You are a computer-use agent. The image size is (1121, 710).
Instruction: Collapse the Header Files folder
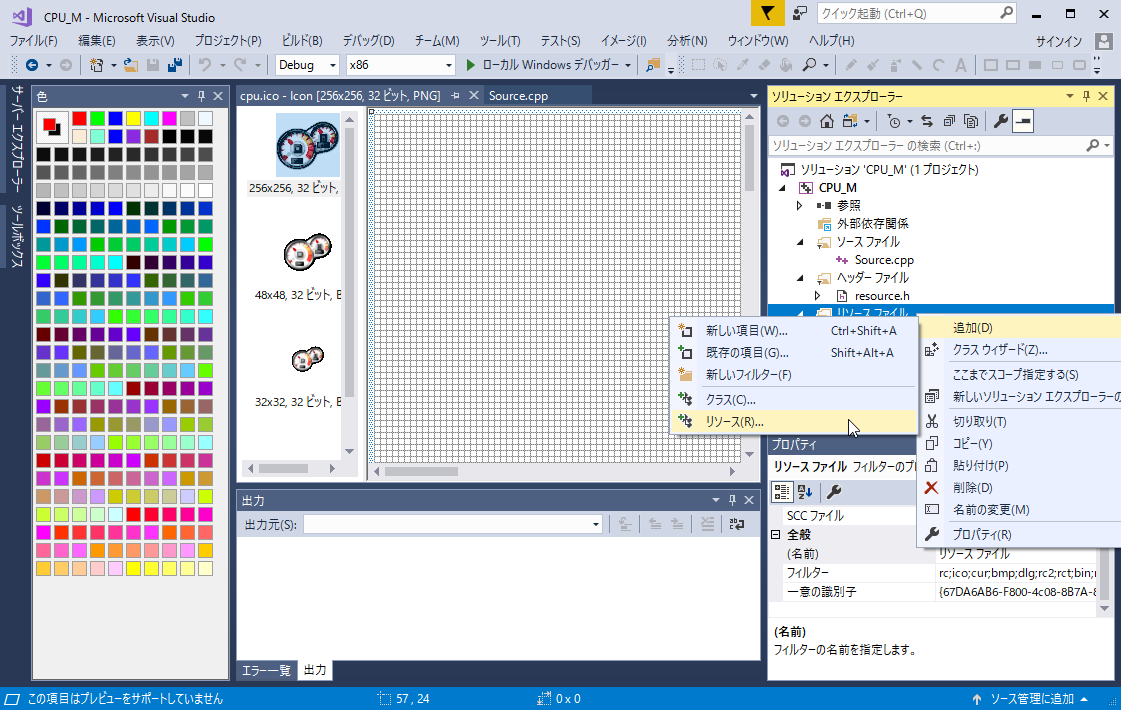800,277
